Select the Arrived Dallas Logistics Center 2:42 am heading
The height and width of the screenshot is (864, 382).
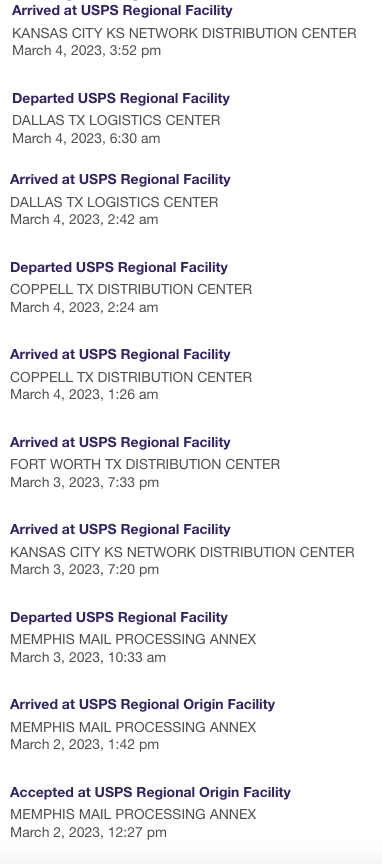click(120, 180)
